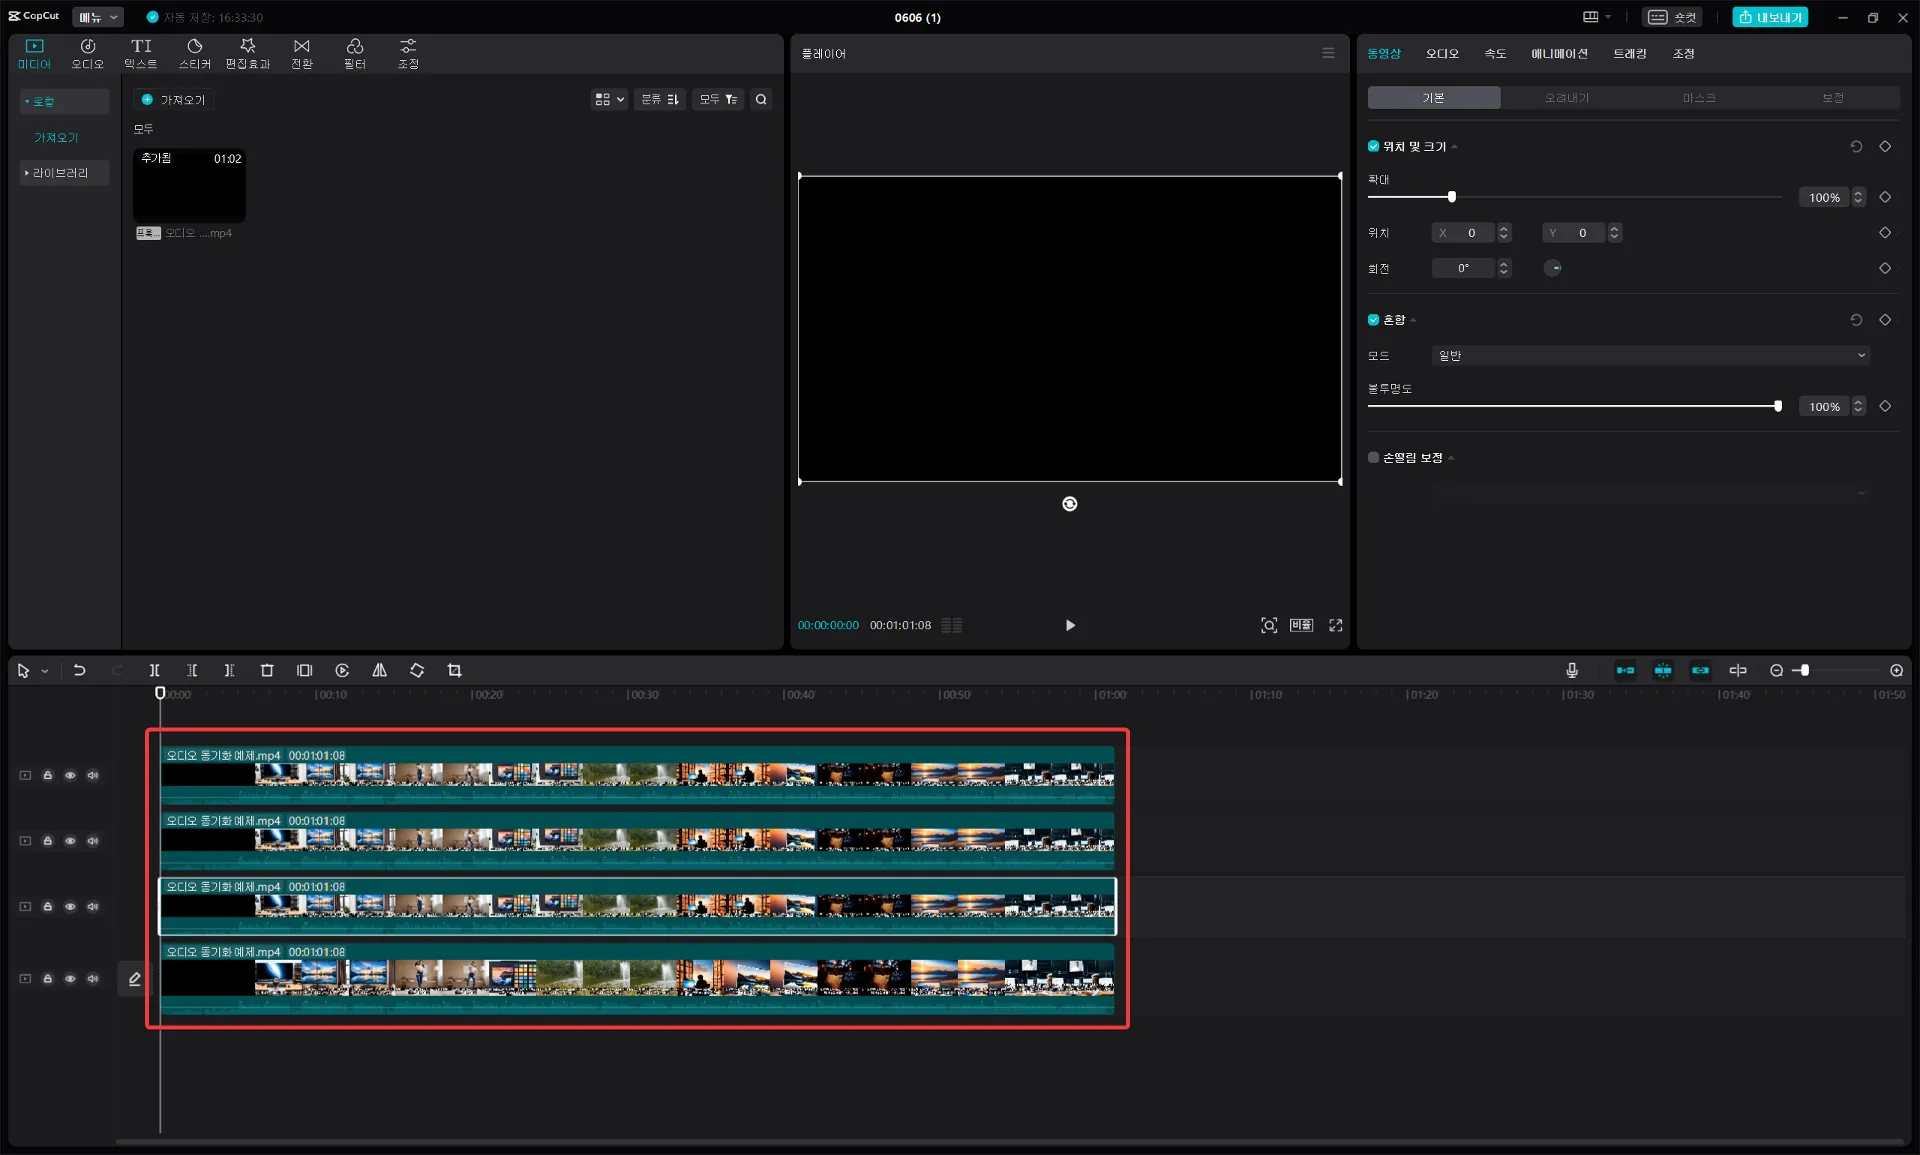This screenshot has height=1155, width=1920.
Task: Open the menu (메뉴) dropdown in title bar
Action: click(x=98, y=17)
